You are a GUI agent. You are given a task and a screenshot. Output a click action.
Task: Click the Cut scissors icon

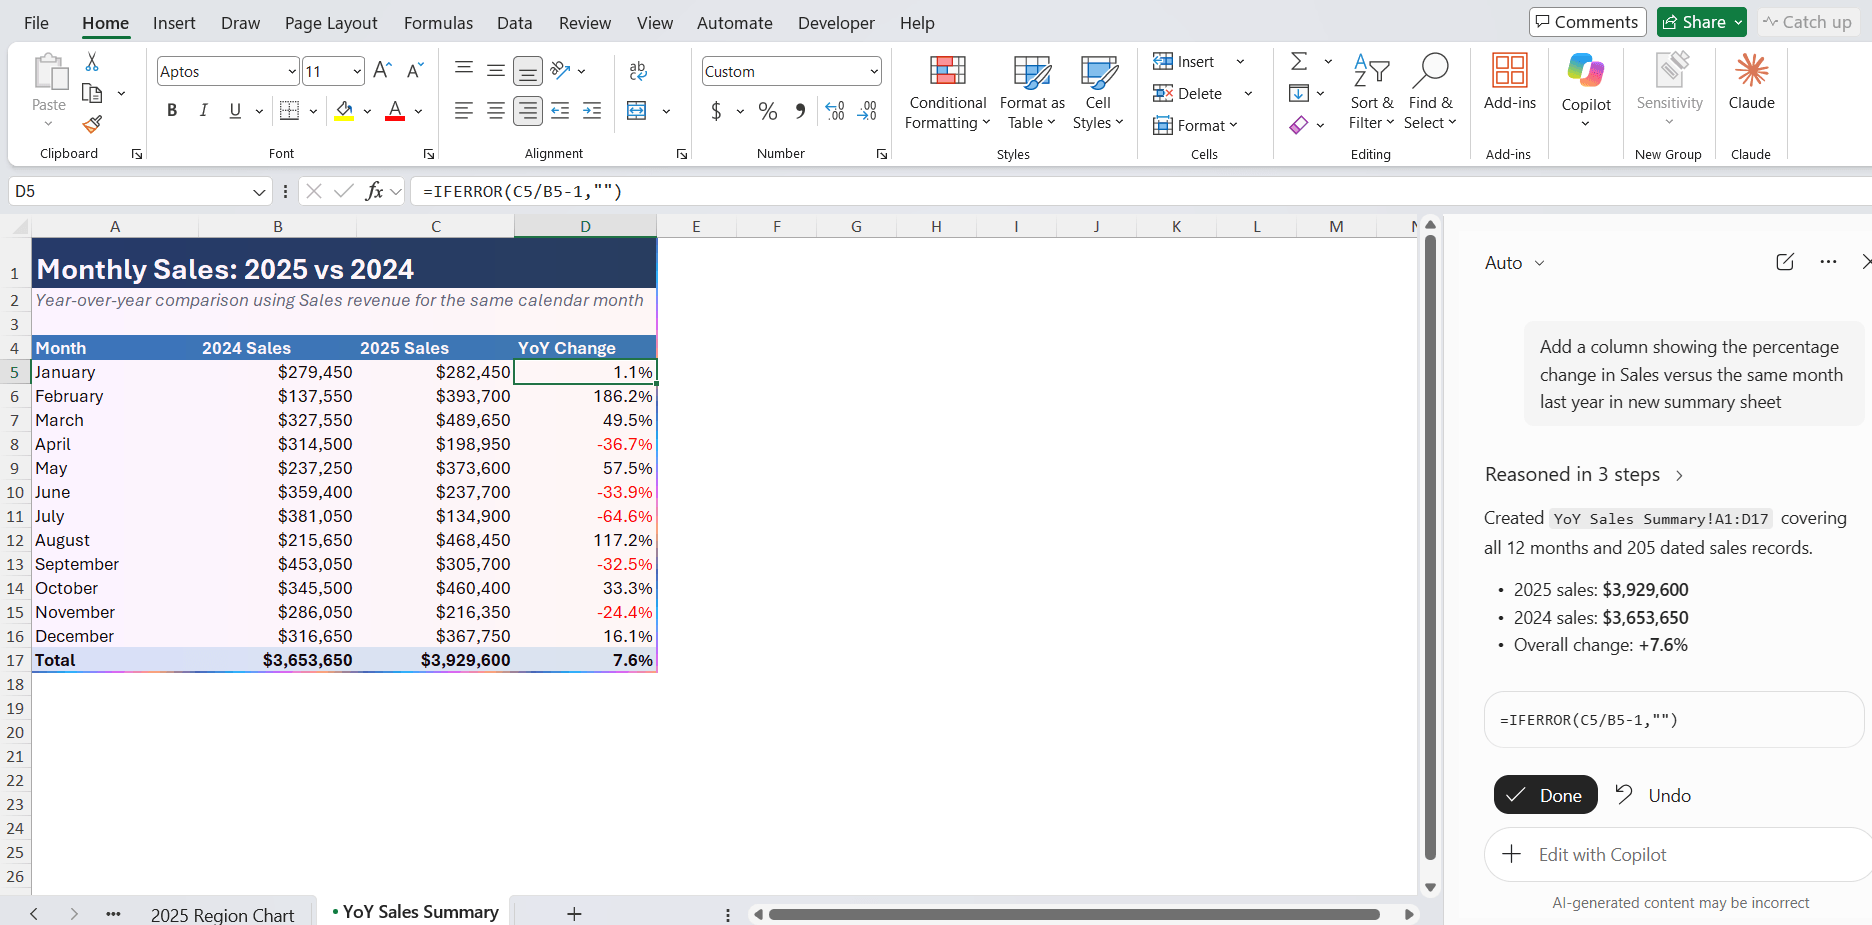coord(92,62)
